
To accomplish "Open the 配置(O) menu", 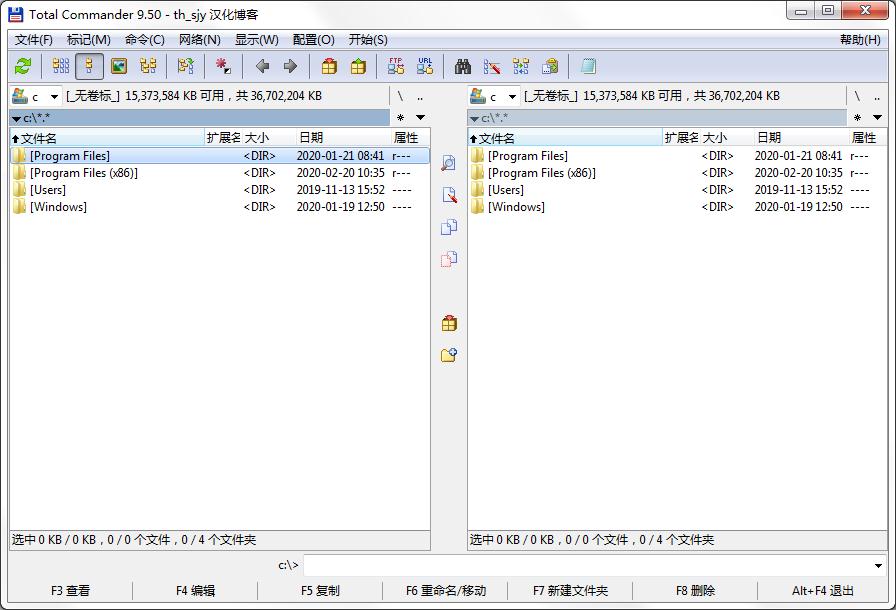I will pos(313,39).
